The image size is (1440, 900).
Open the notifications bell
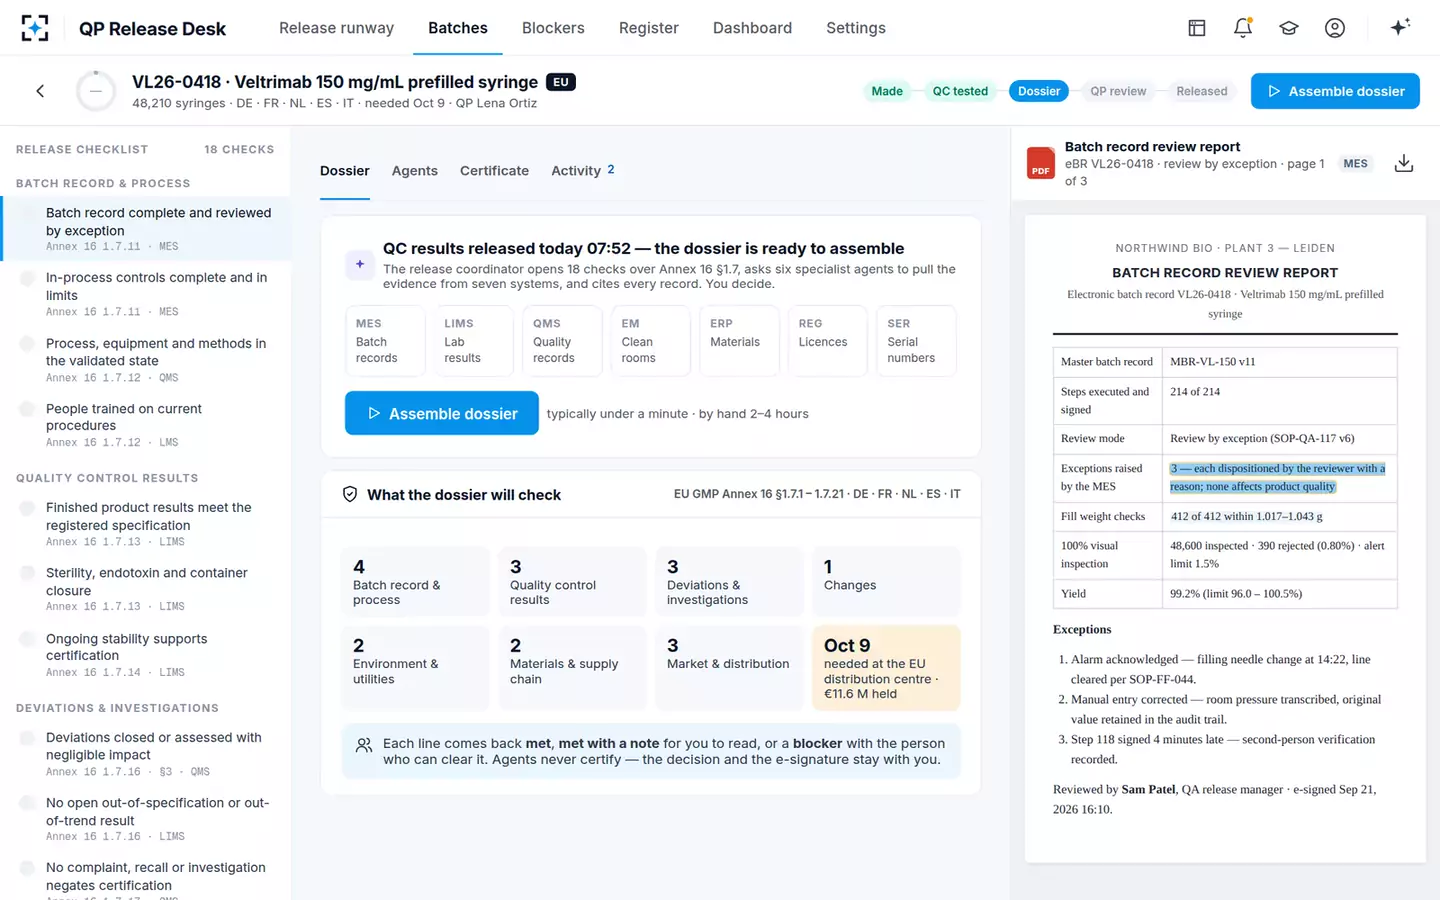pos(1243,28)
